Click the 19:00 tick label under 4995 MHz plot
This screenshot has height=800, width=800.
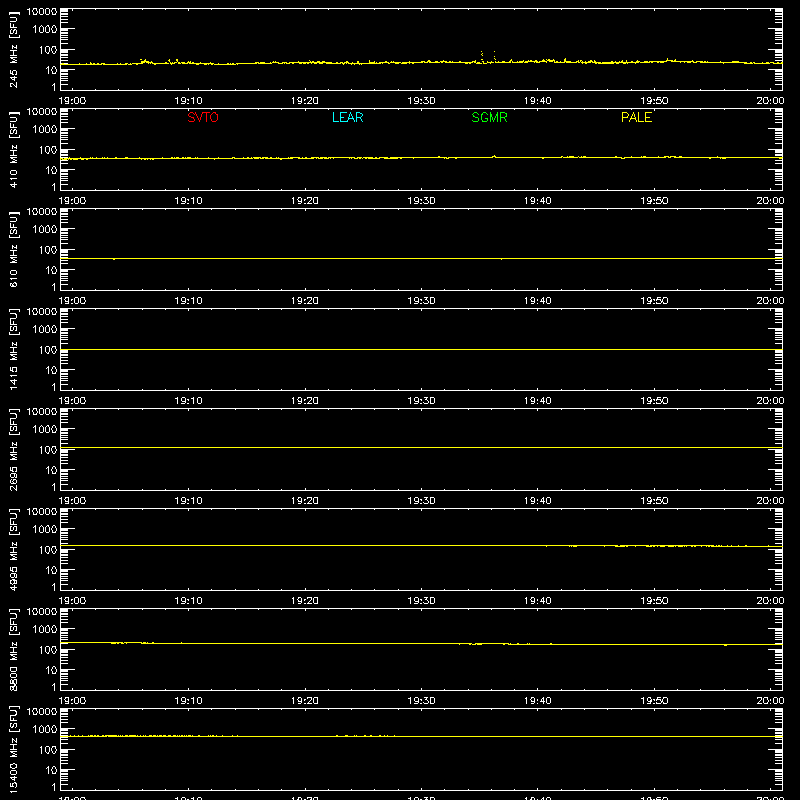tap(72, 601)
